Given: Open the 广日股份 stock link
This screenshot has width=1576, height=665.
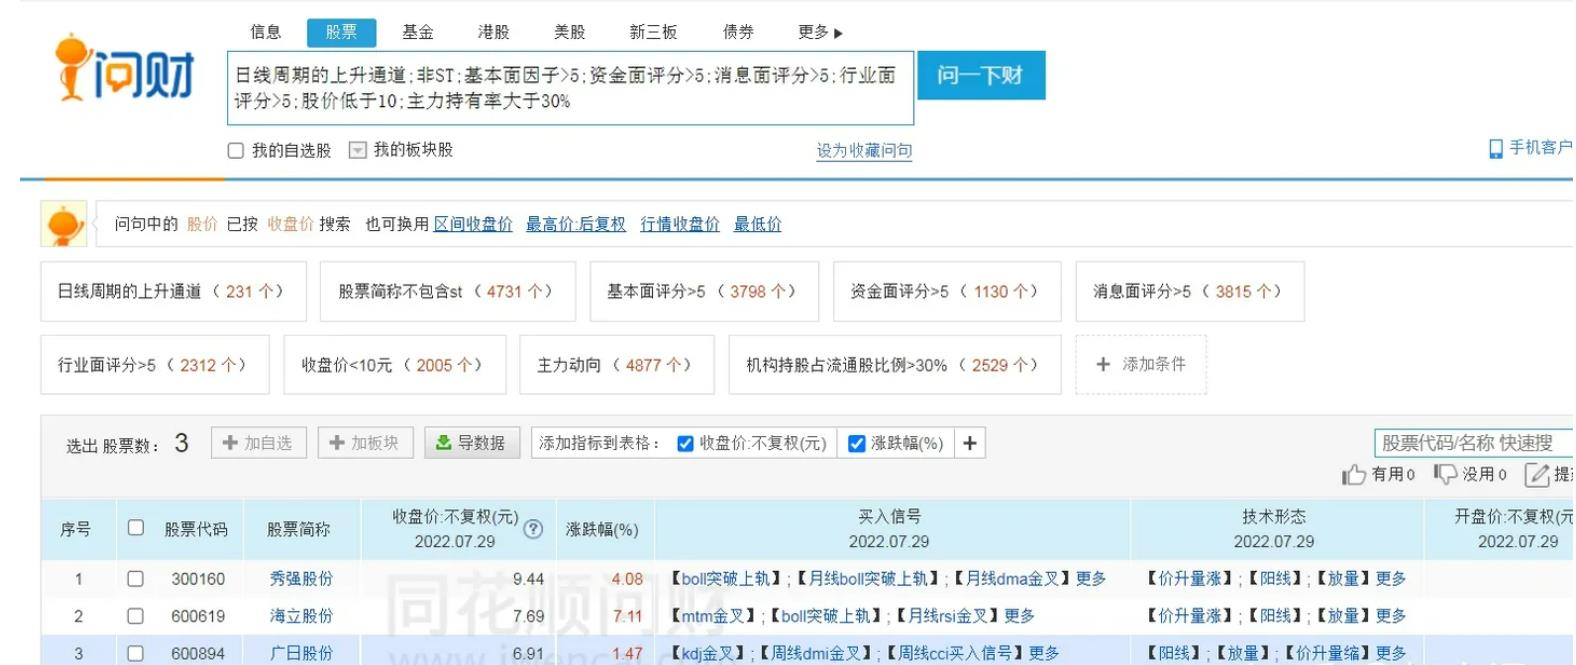Looking at the screenshot, I should click(x=301, y=653).
